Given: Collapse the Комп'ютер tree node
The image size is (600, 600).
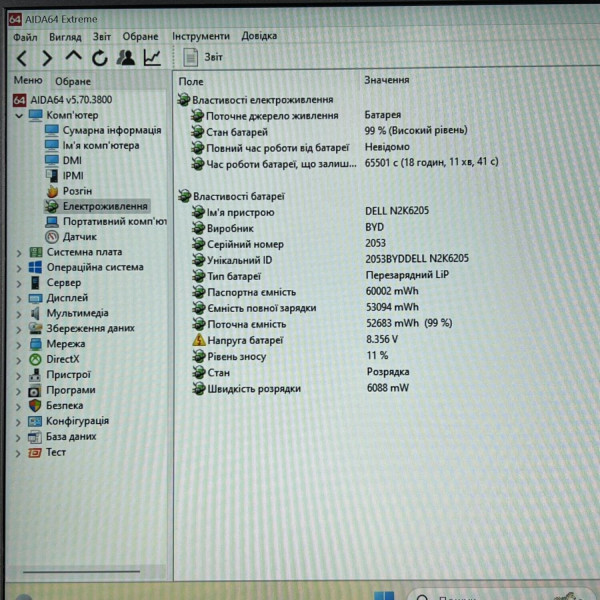Looking at the screenshot, I should click(x=19, y=116).
